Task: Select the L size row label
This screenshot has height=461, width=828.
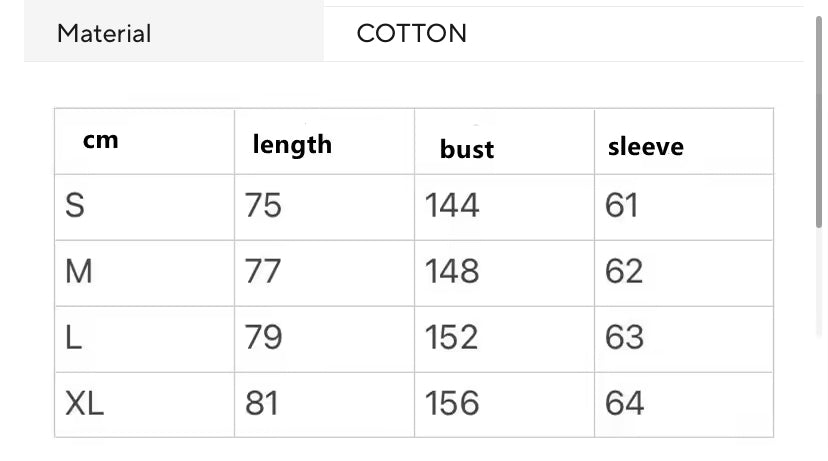Action: pos(73,337)
